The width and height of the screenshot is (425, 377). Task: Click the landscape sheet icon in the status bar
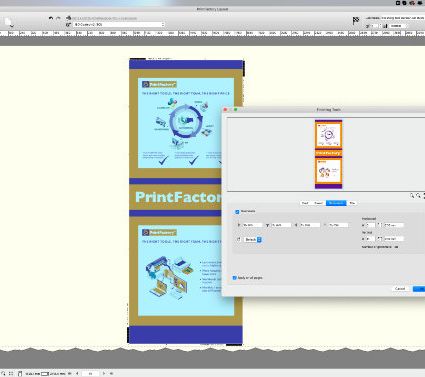pyautogui.click(x=45, y=374)
